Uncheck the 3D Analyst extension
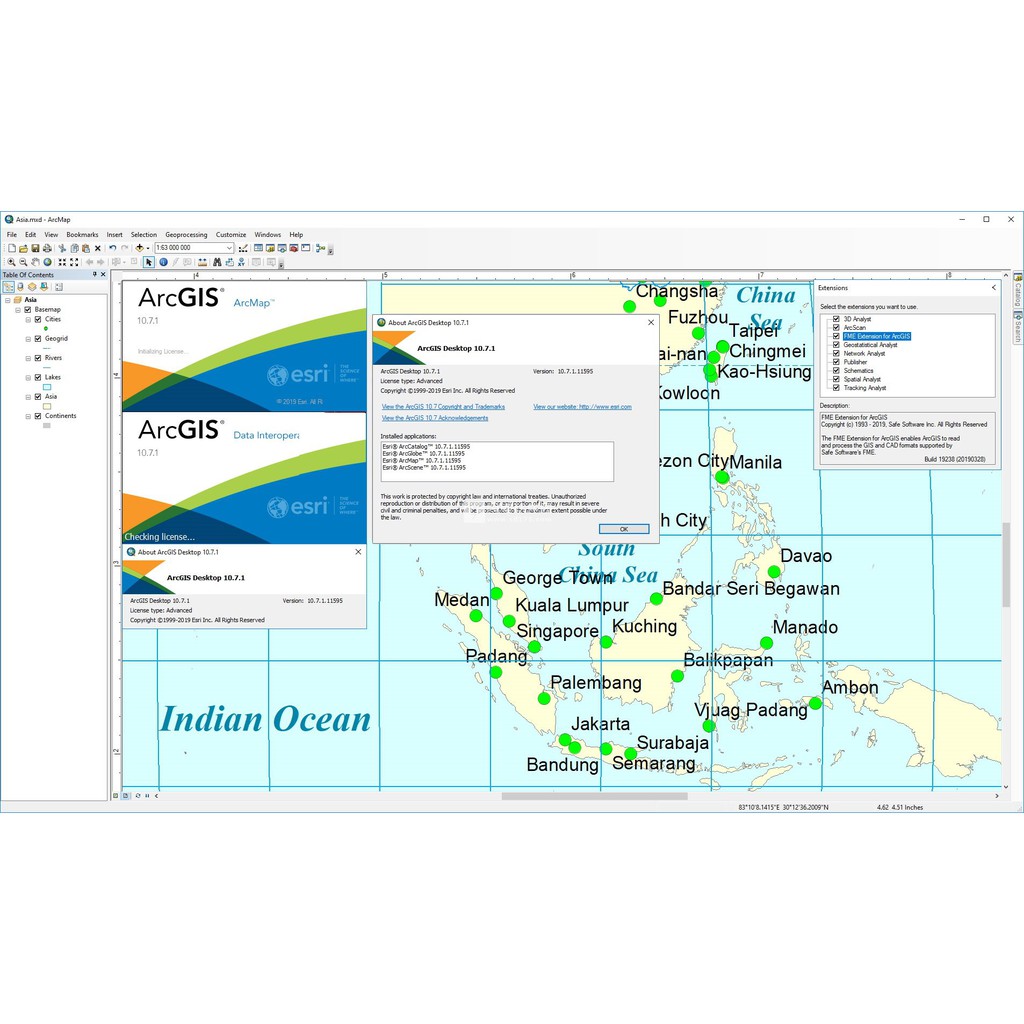The height and width of the screenshot is (1024, 1024). pos(836,319)
